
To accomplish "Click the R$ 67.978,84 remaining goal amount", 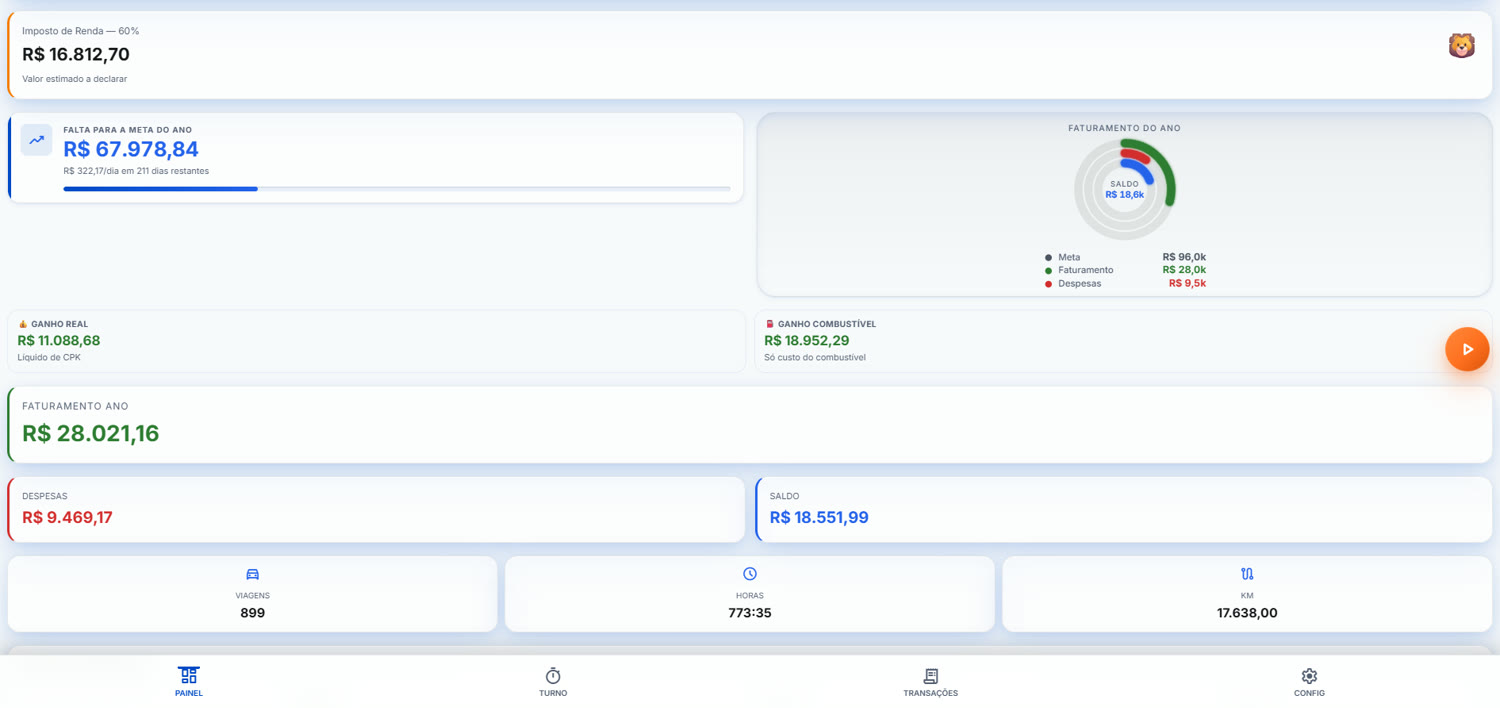I will pos(131,149).
